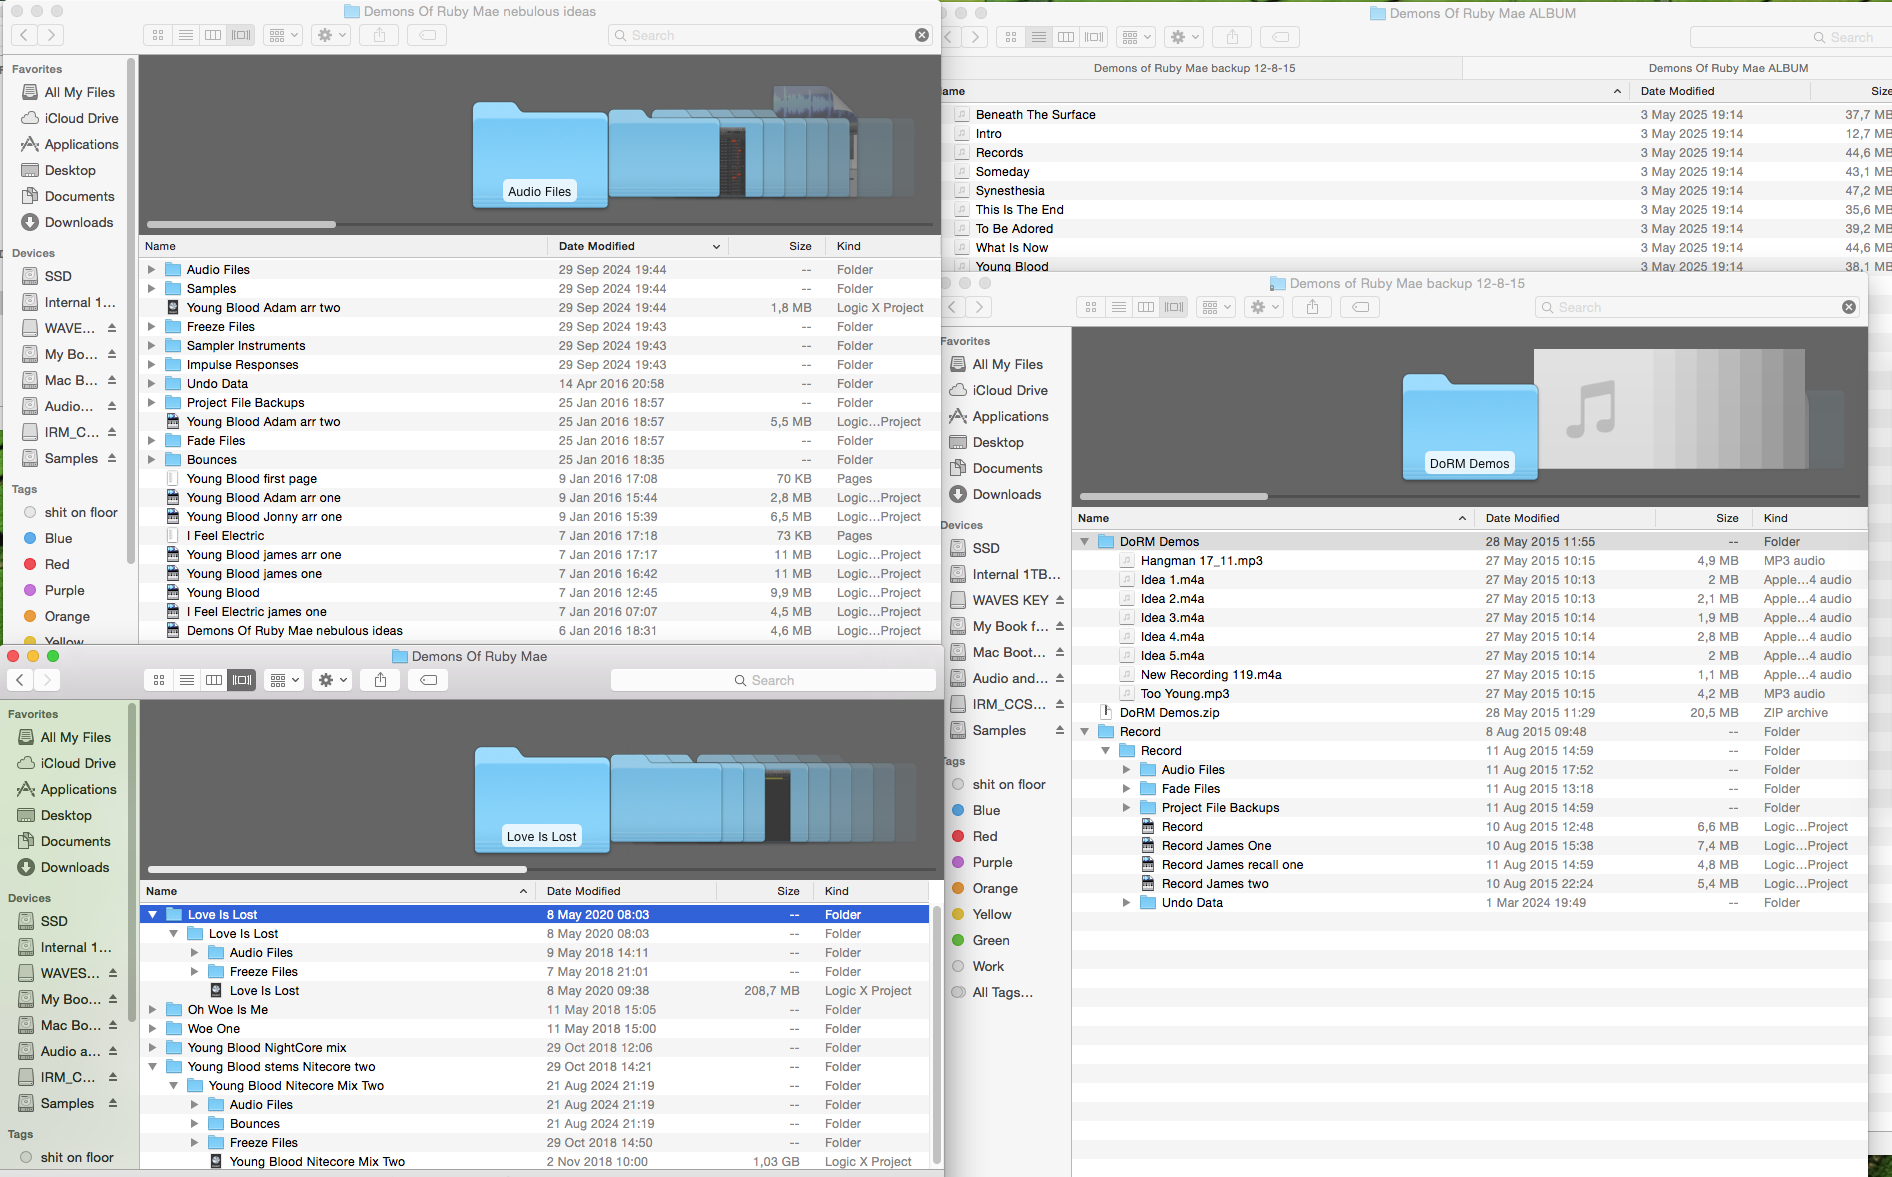The width and height of the screenshot is (1892, 1177).
Task: Switch backup 12-8-15 window to column view
Action: [1146, 307]
